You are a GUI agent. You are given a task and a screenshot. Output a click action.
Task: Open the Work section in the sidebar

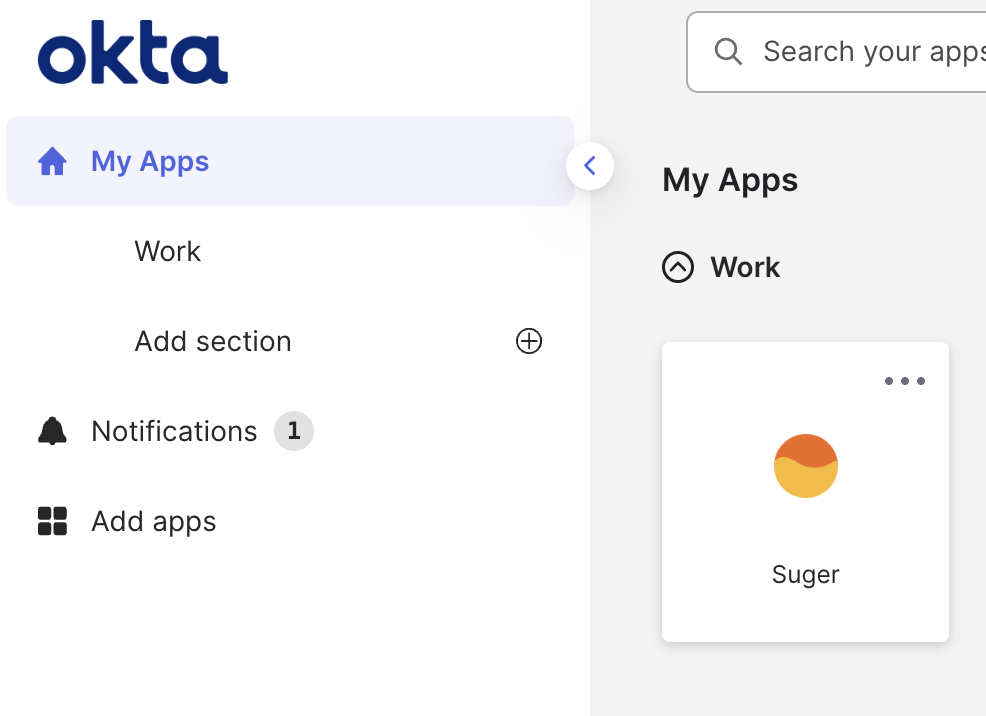pyautogui.click(x=167, y=251)
